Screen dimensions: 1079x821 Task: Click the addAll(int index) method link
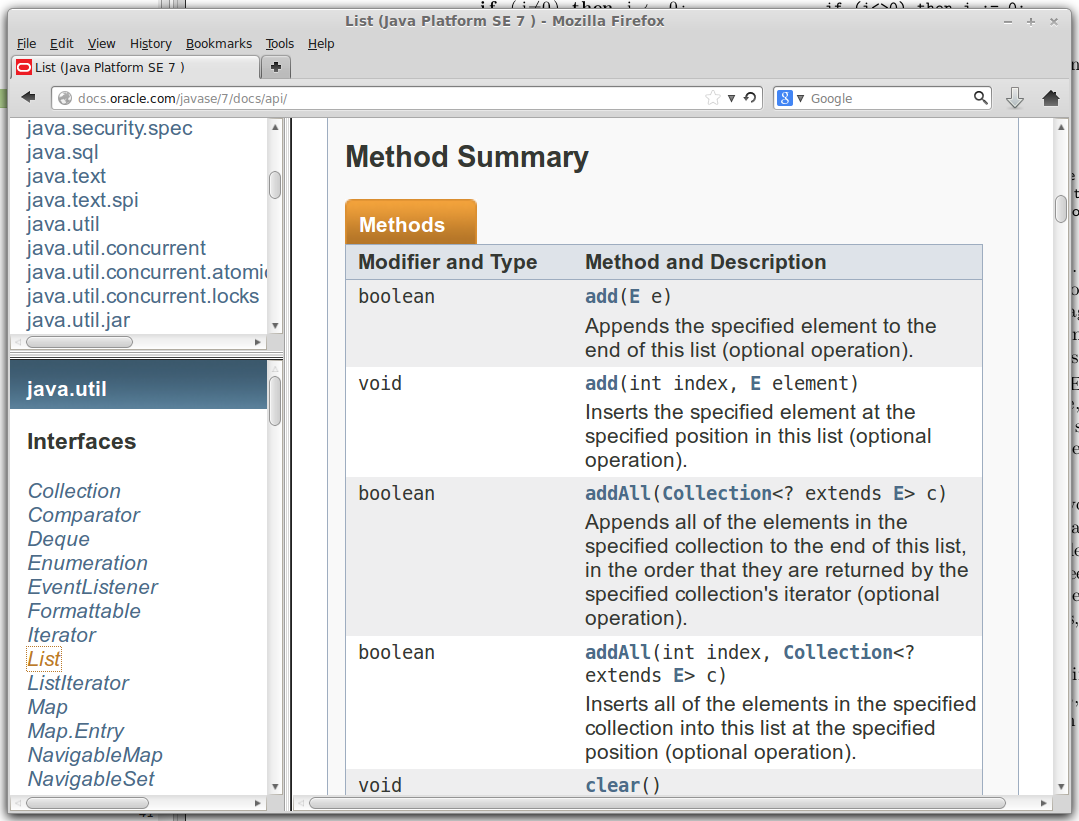(617, 652)
